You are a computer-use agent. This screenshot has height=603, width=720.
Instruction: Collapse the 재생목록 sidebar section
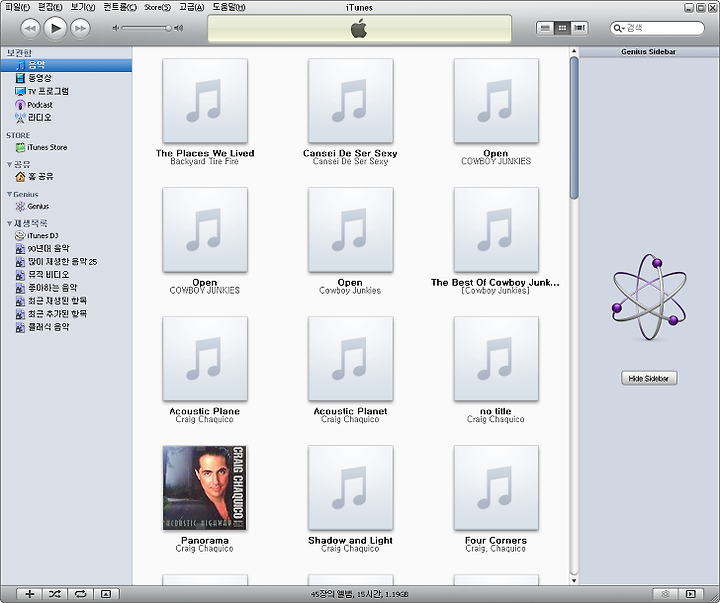click(9, 224)
